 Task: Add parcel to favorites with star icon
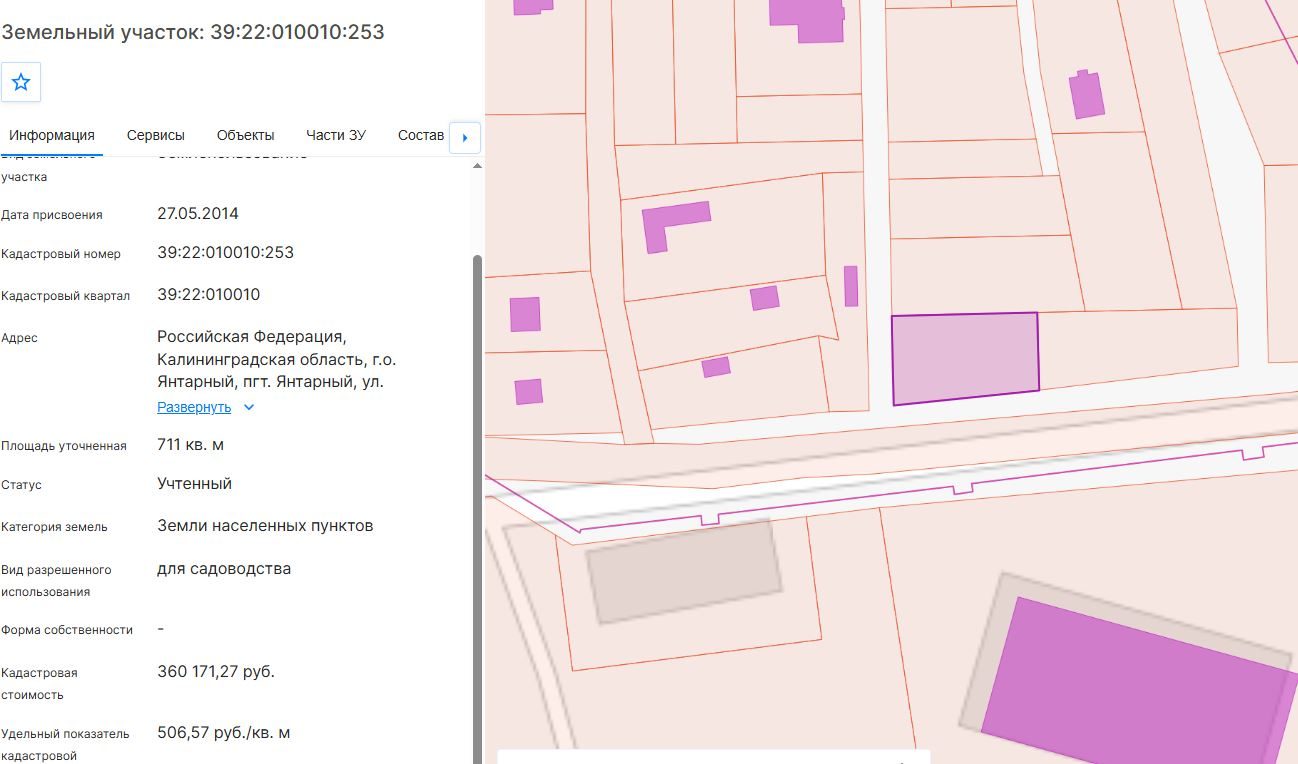click(x=21, y=82)
